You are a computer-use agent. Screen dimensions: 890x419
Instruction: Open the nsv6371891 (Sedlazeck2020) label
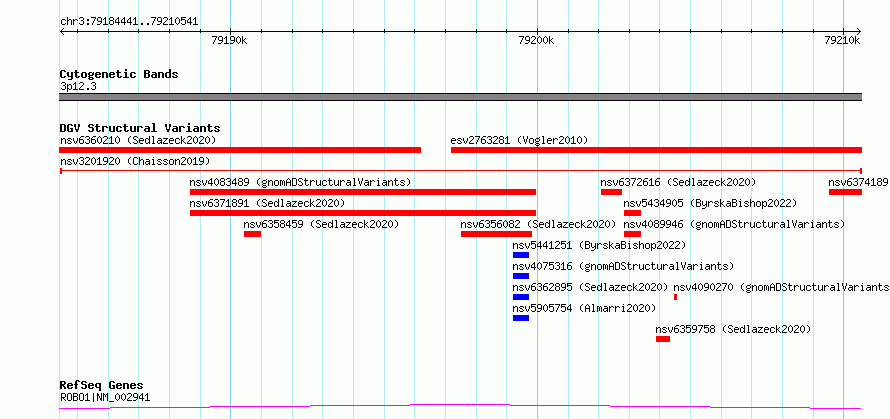(x=267, y=203)
